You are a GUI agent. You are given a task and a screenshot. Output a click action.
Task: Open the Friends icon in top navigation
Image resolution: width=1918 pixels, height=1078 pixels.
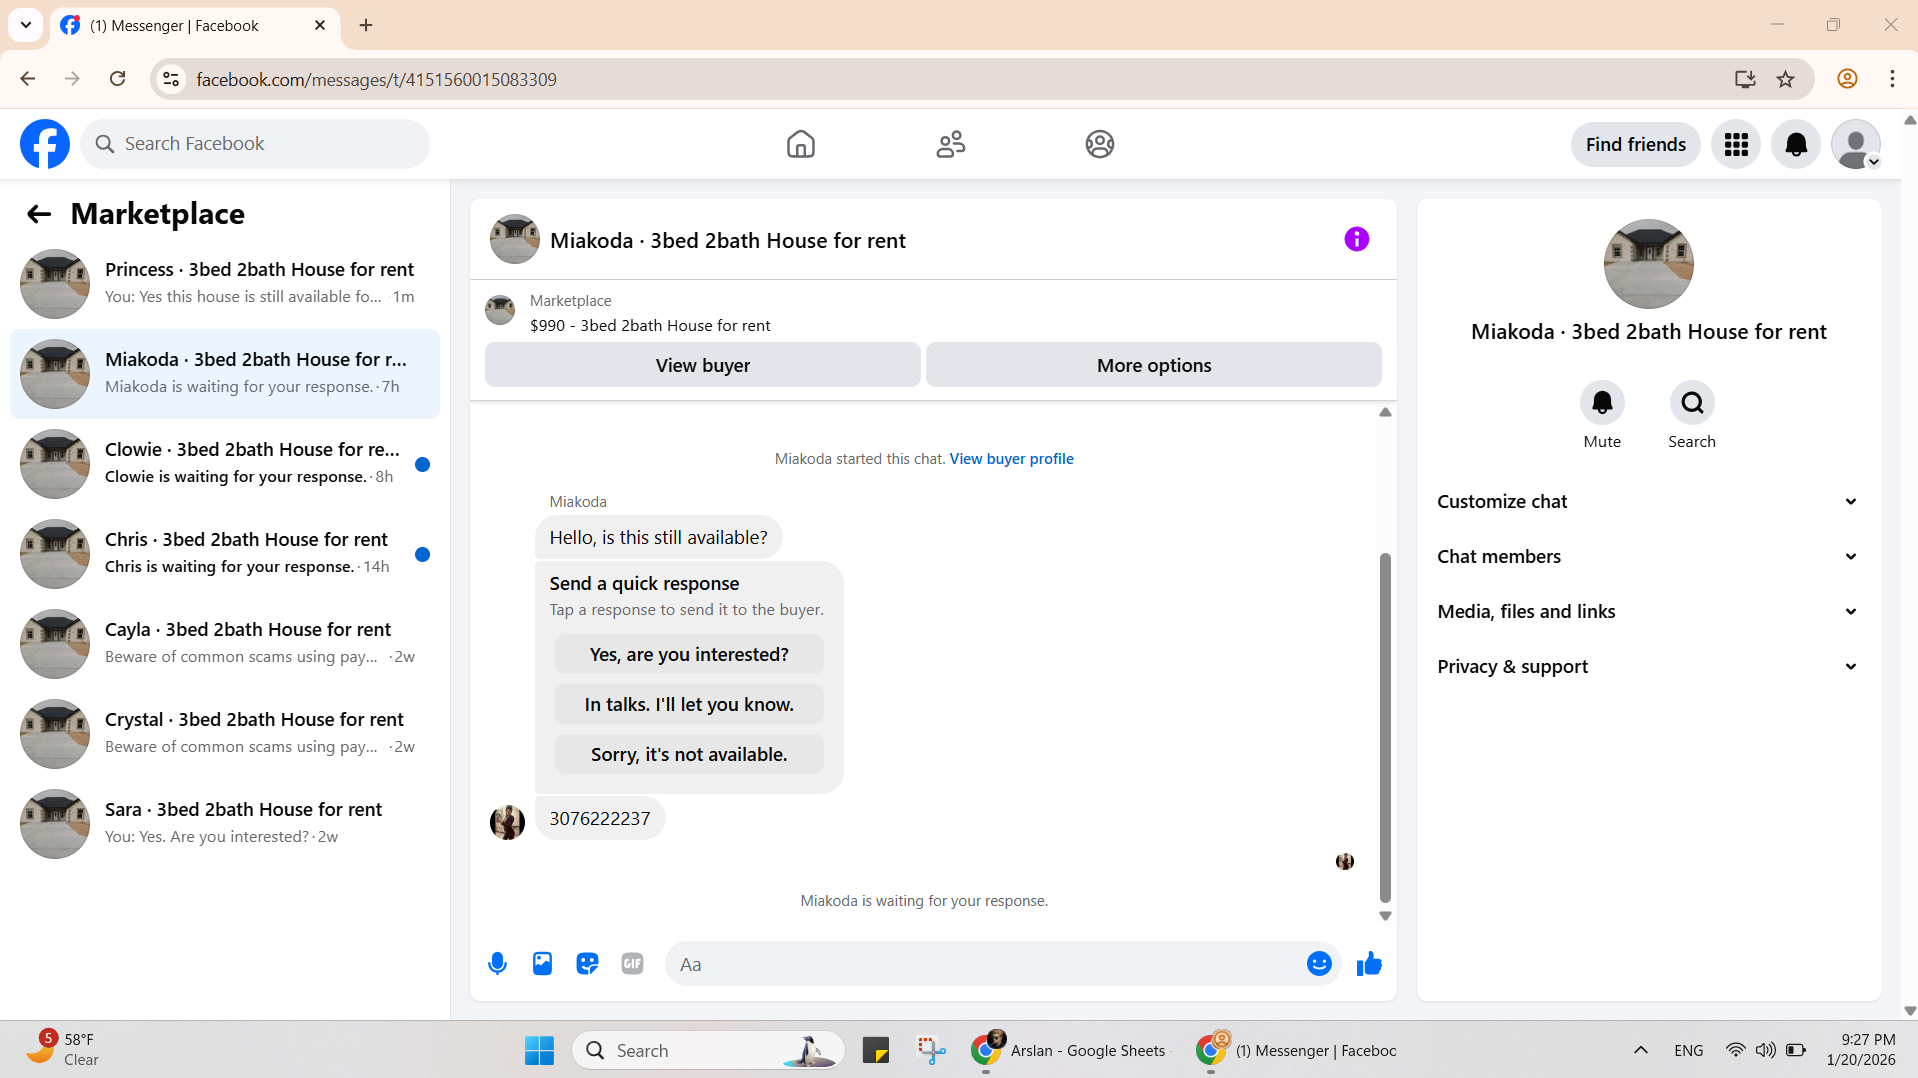tap(950, 144)
